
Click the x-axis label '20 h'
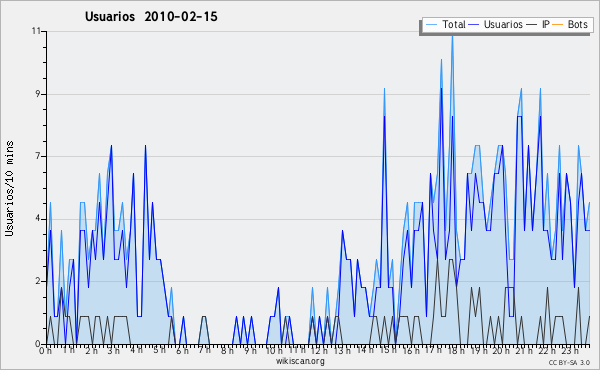click(501, 350)
